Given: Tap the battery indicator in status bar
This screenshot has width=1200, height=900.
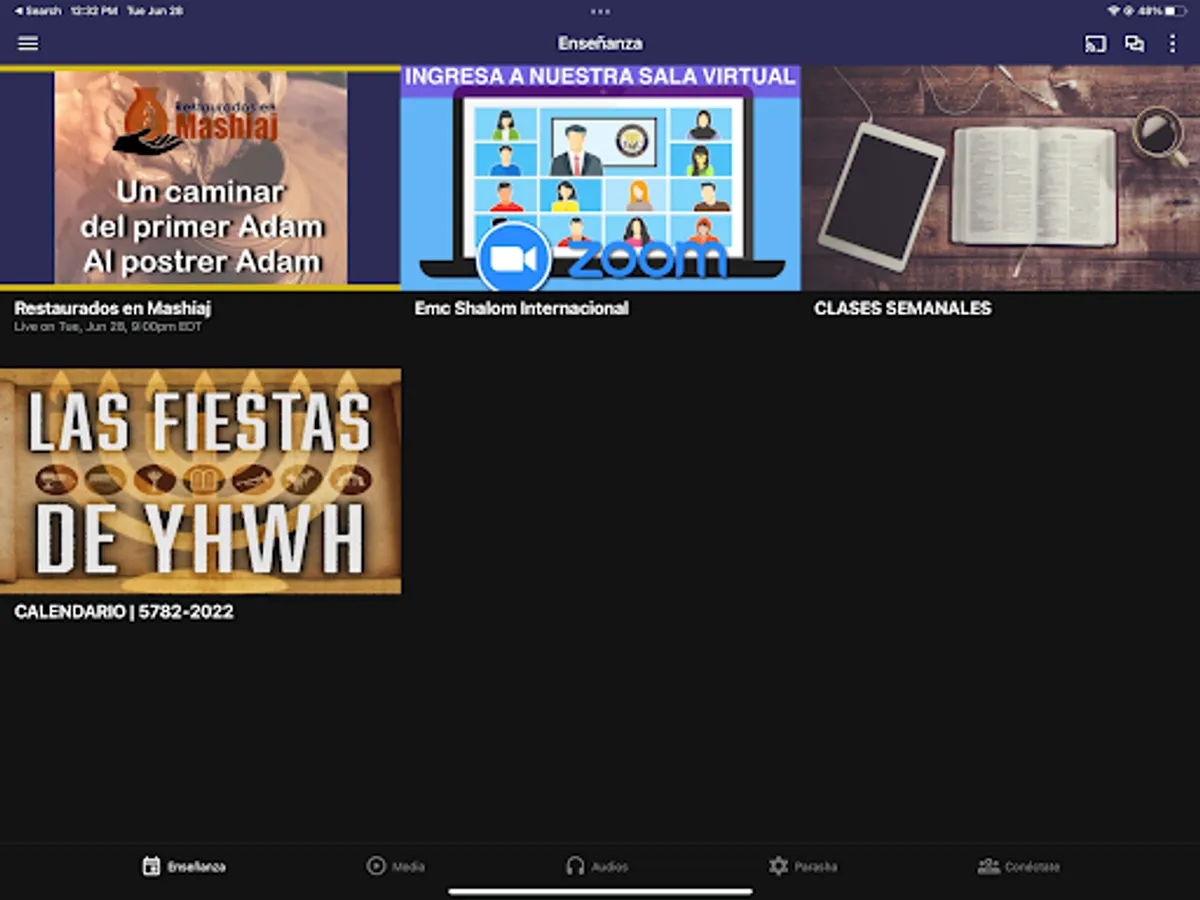Looking at the screenshot, I should [1173, 11].
